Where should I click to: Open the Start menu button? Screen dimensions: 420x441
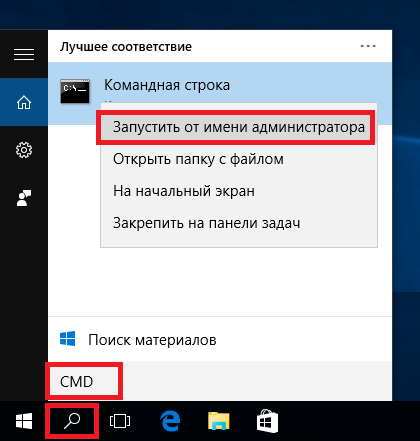(24, 421)
